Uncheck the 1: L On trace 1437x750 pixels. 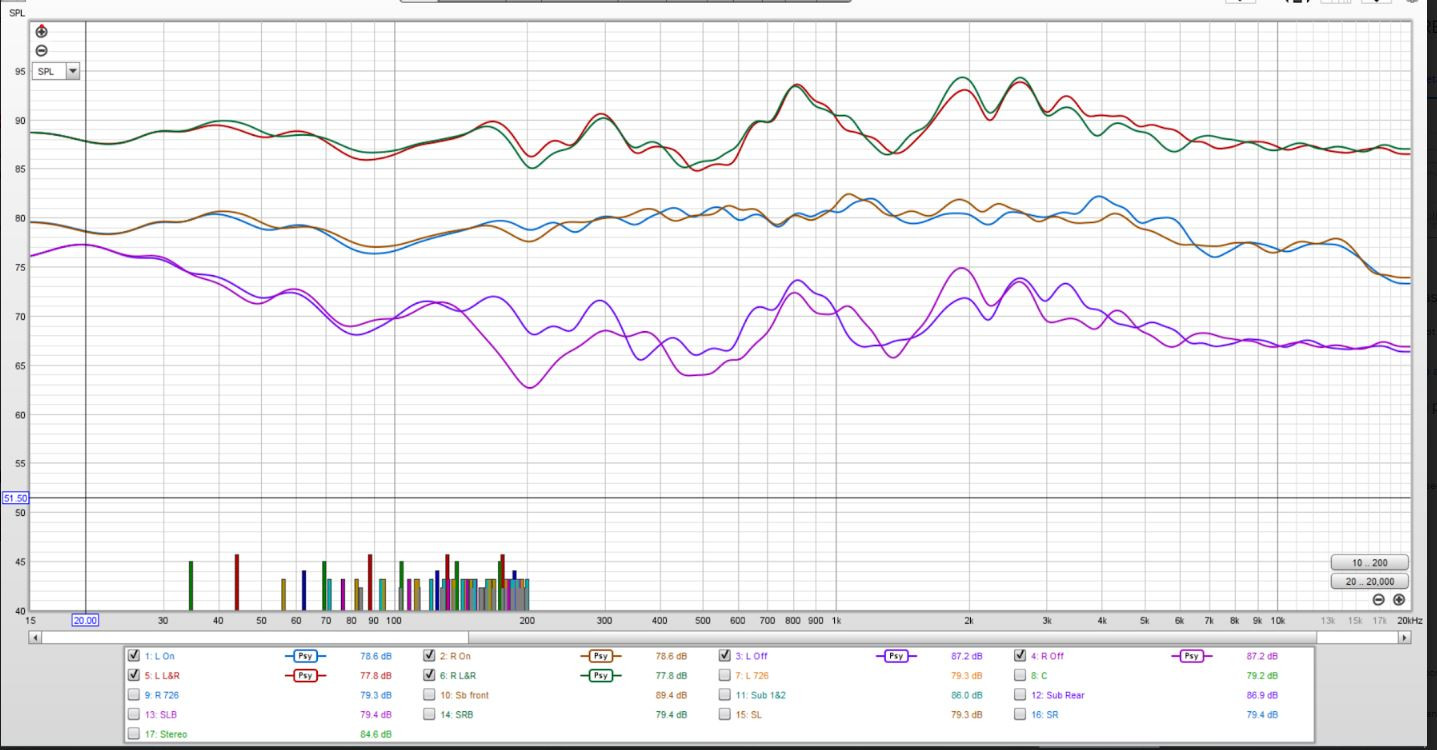[x=134, y=657]
